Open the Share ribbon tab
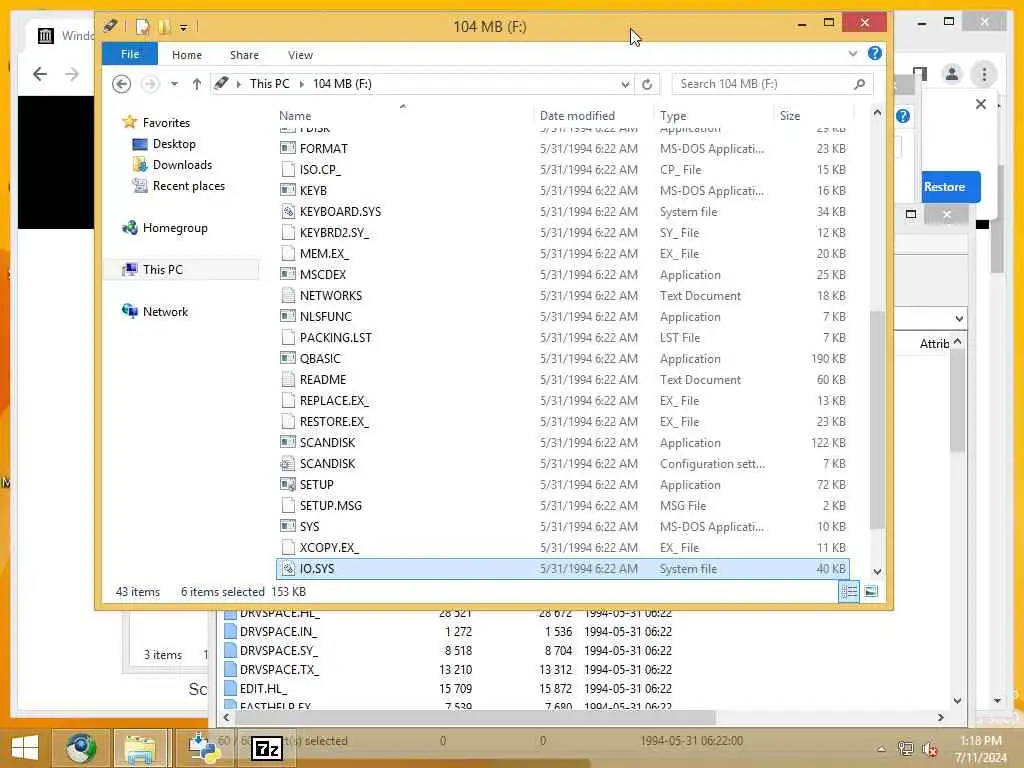Screen dimensions: 1024x768 tap(244, 55)
